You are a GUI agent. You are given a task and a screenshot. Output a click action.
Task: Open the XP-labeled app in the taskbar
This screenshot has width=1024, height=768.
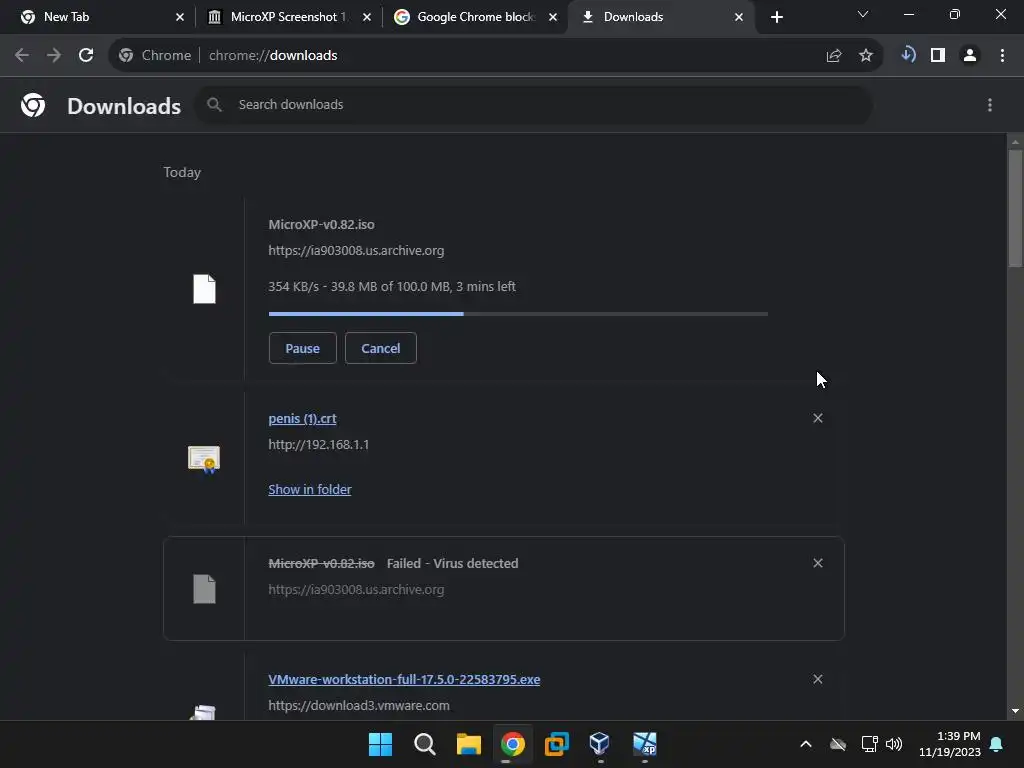coord(645,744)
